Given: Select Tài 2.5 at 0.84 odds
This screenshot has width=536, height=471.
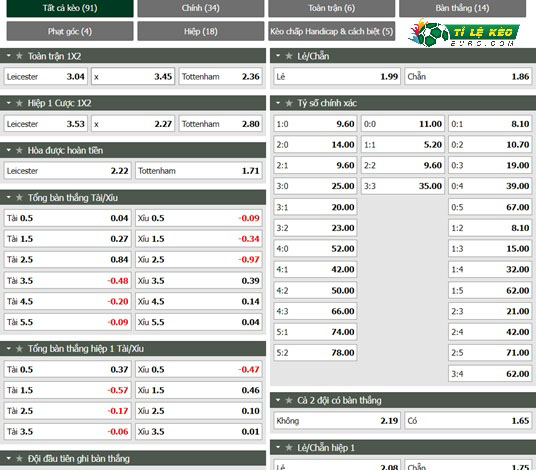Looking at the screenshot, I should coord(67,260).
